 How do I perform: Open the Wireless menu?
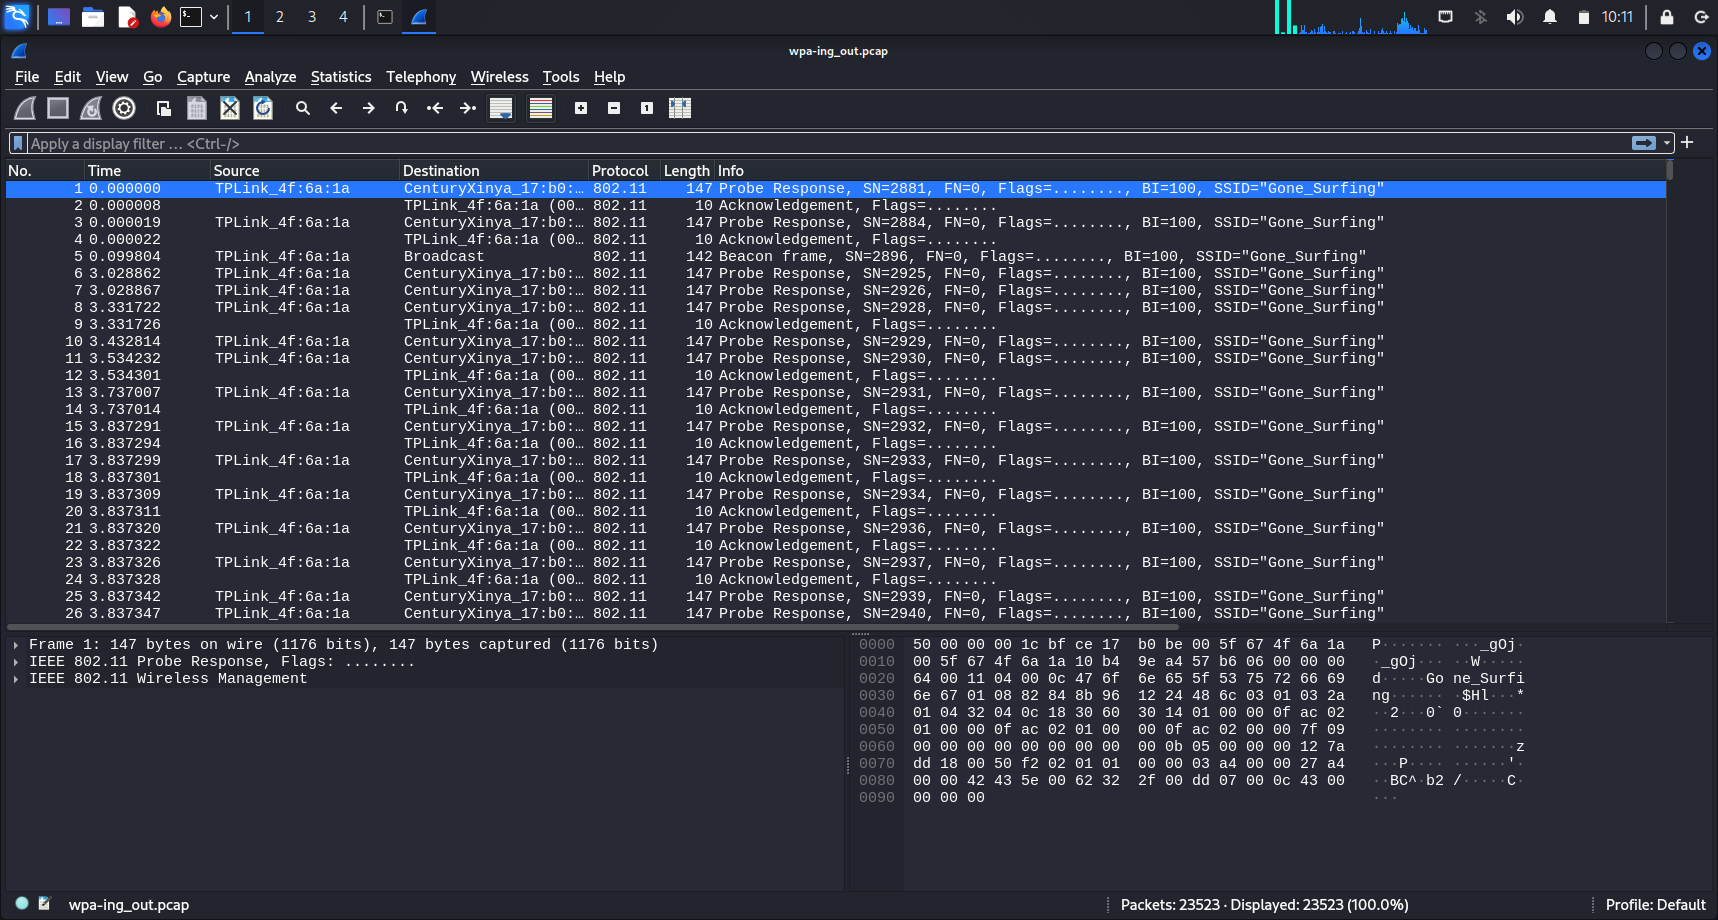click(x=499, y=77)
